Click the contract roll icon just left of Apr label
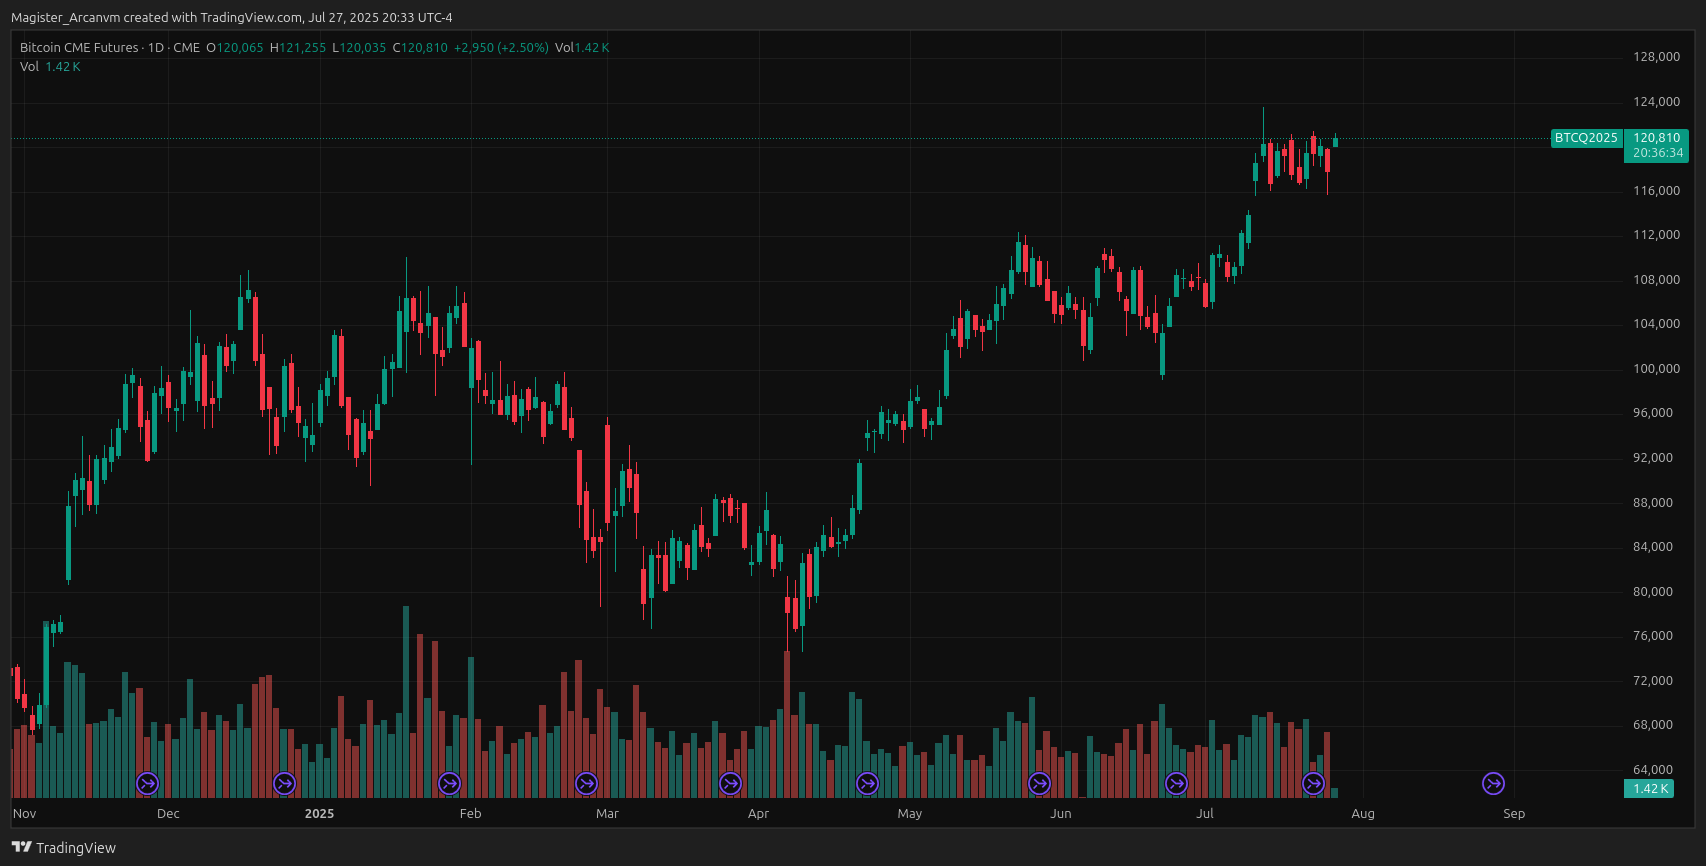The width and height of the screenshot is (1706, 866). [731, 784]
